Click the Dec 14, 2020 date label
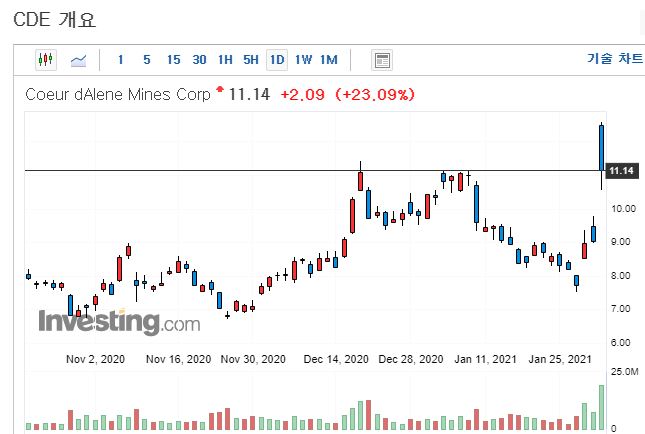The height and width of the screenshot is (434, 645). (336, 359)
